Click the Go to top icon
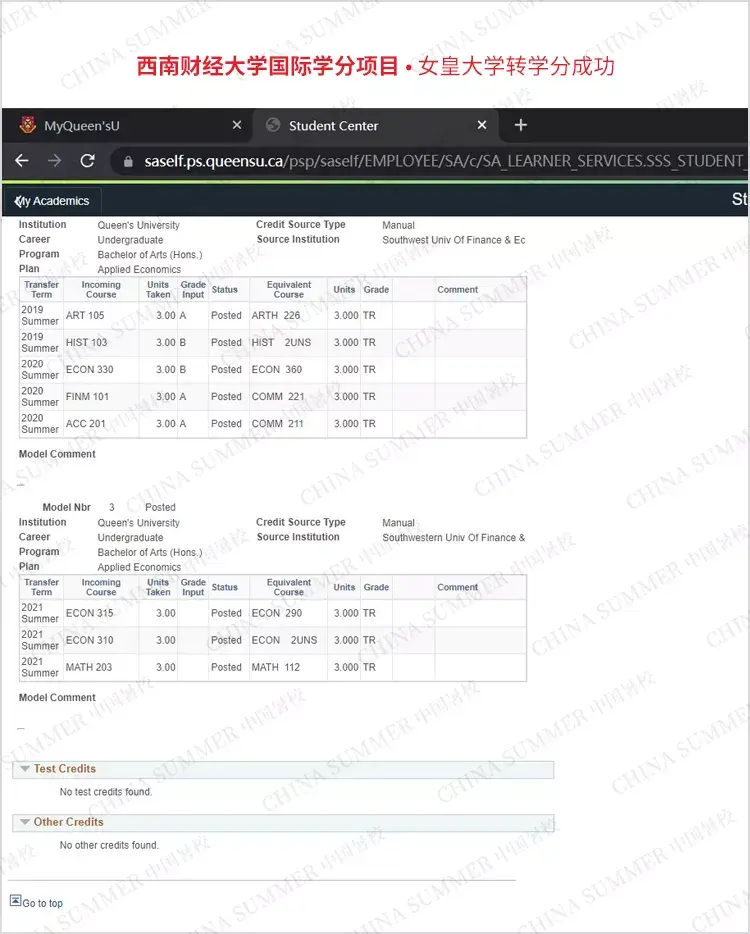The height and width of the screenshot is (934, 750). pyautogui.click(x=15, y=900)
